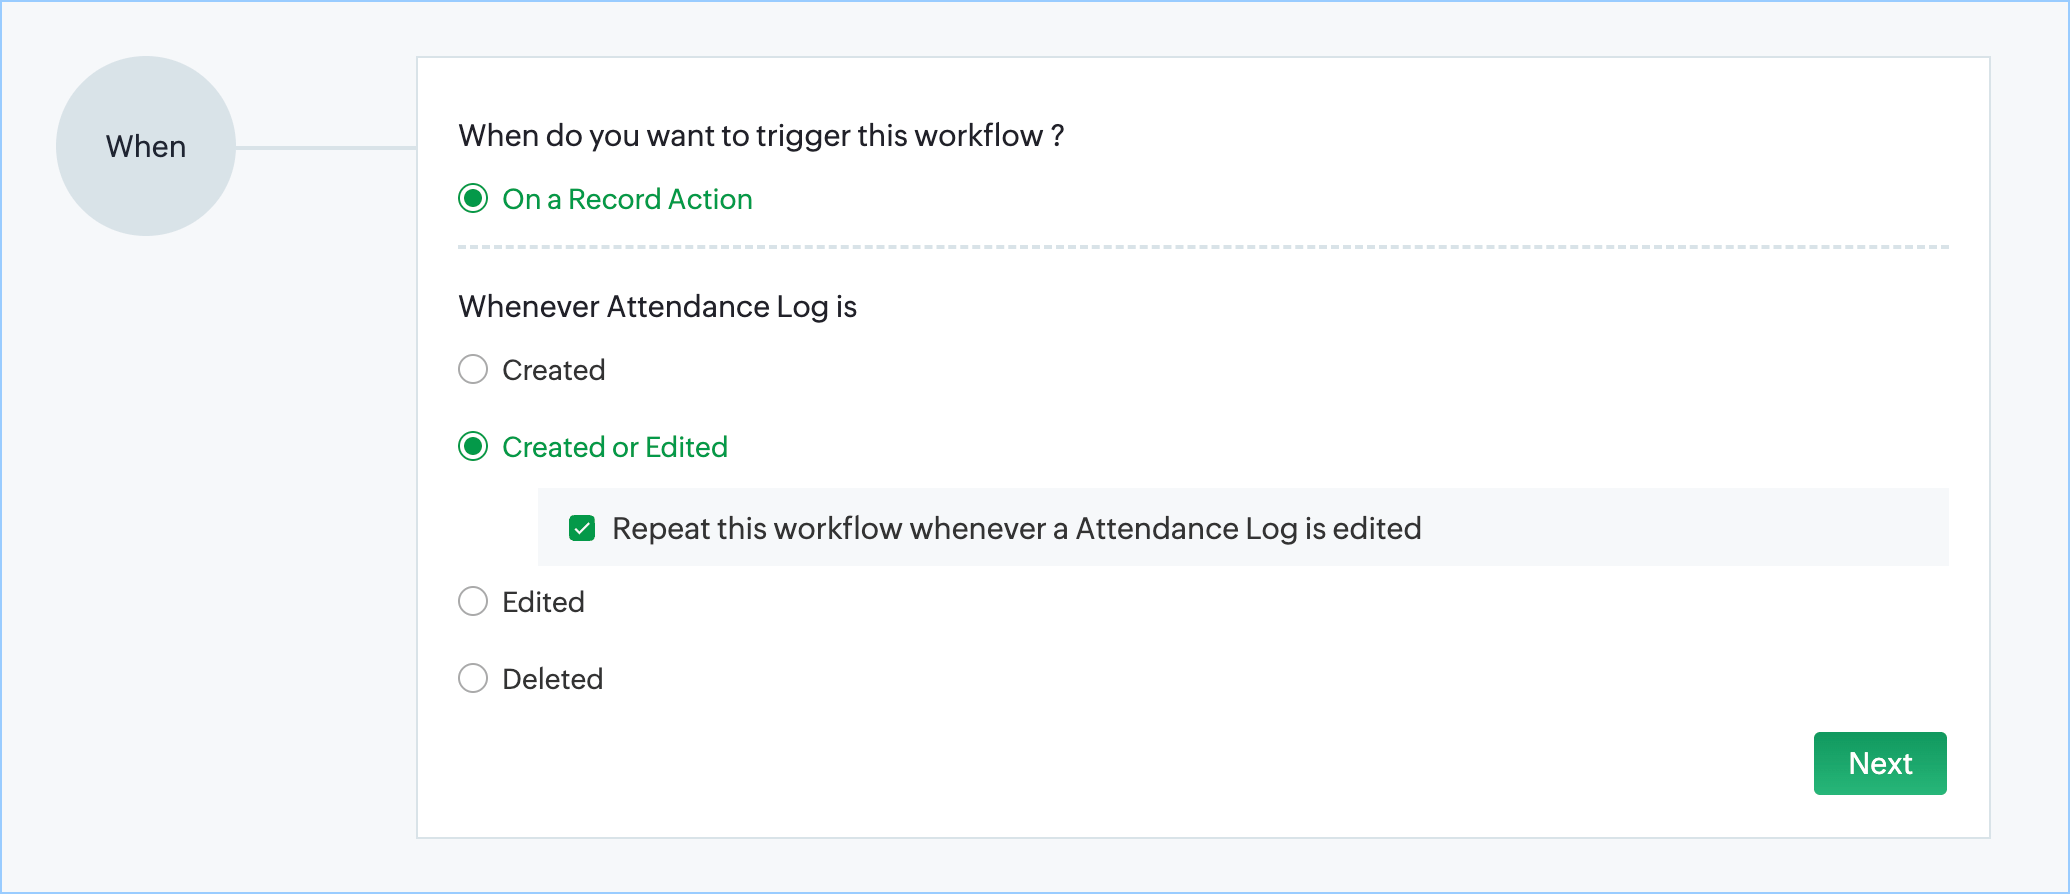Choose the Created radio button

point(473,369)
